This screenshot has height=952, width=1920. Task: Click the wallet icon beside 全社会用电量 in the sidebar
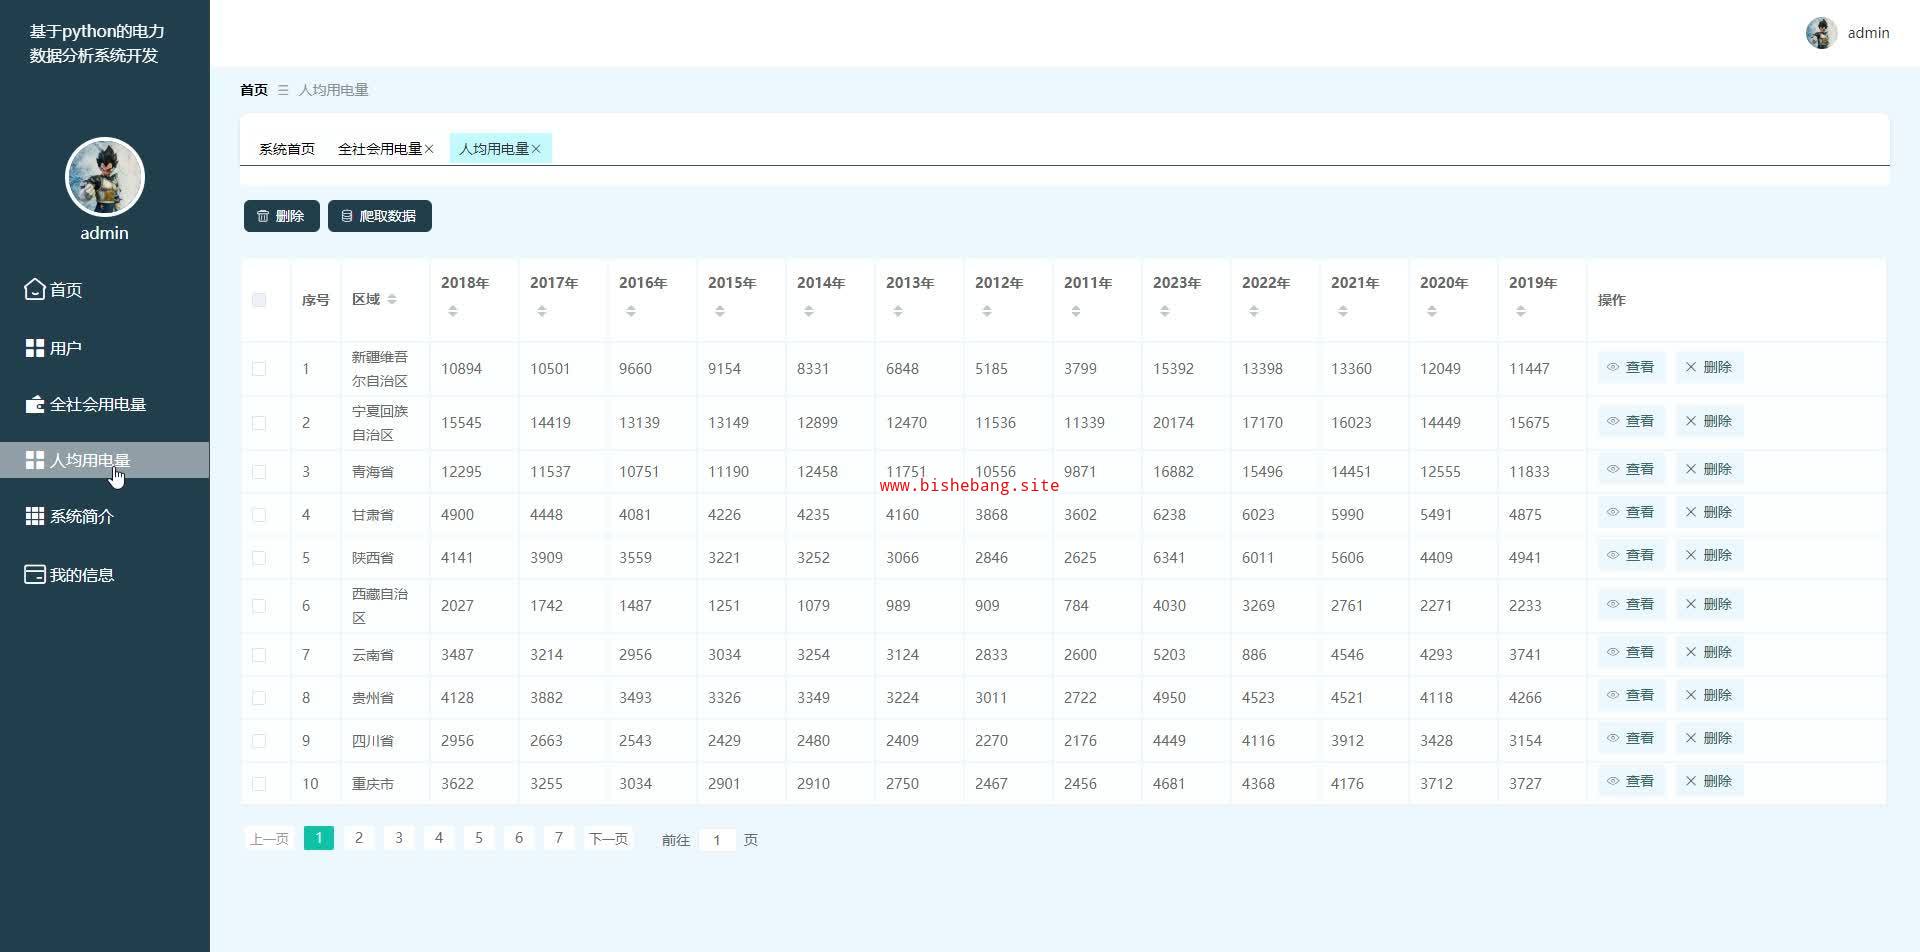point(35,405)
